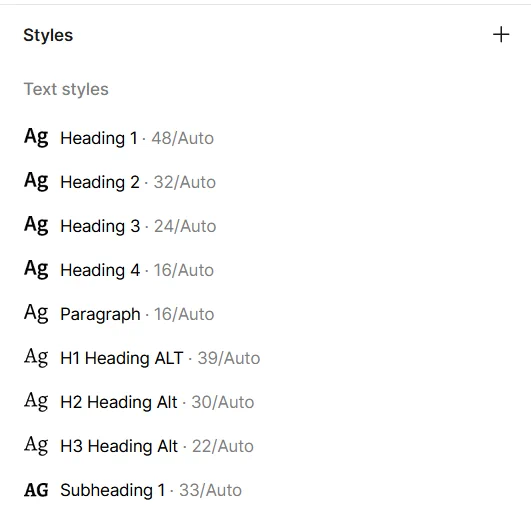Click the AG preview for Subheading 1
531x517 pixels.
(x=36, y=490)
